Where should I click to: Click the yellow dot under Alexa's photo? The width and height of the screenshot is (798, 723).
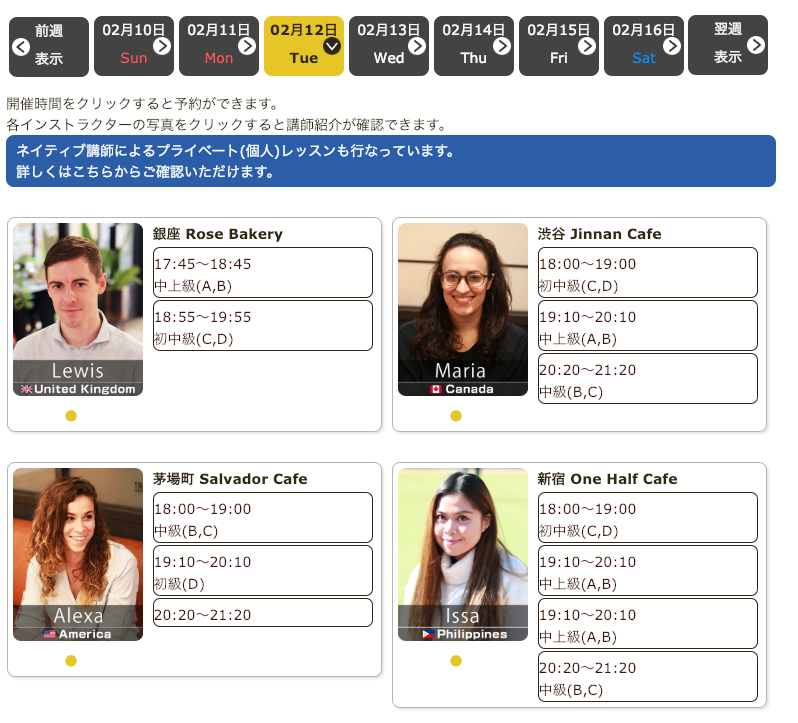(x=71, y=661)
